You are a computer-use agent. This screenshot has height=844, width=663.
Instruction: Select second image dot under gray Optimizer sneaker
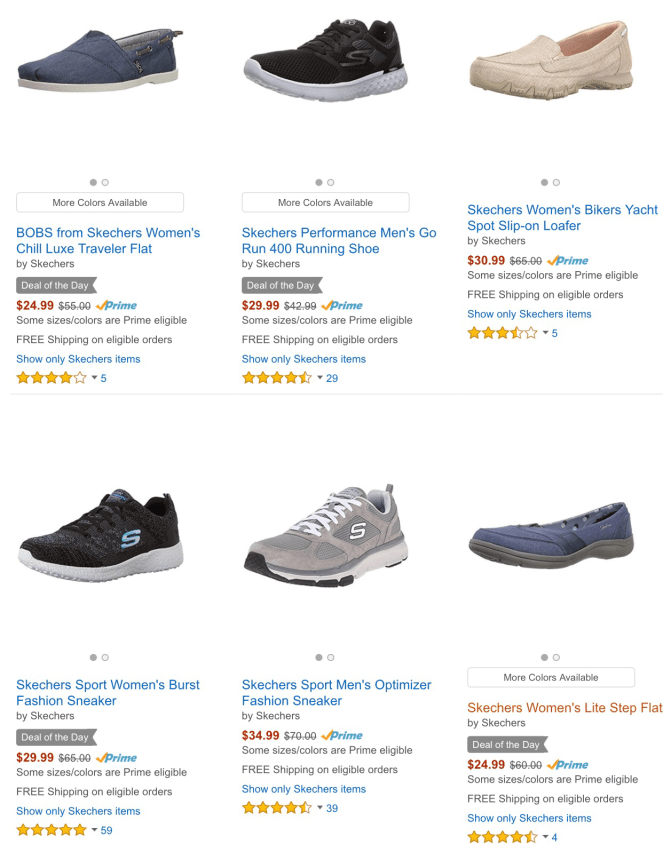click(x=331, y=657)
